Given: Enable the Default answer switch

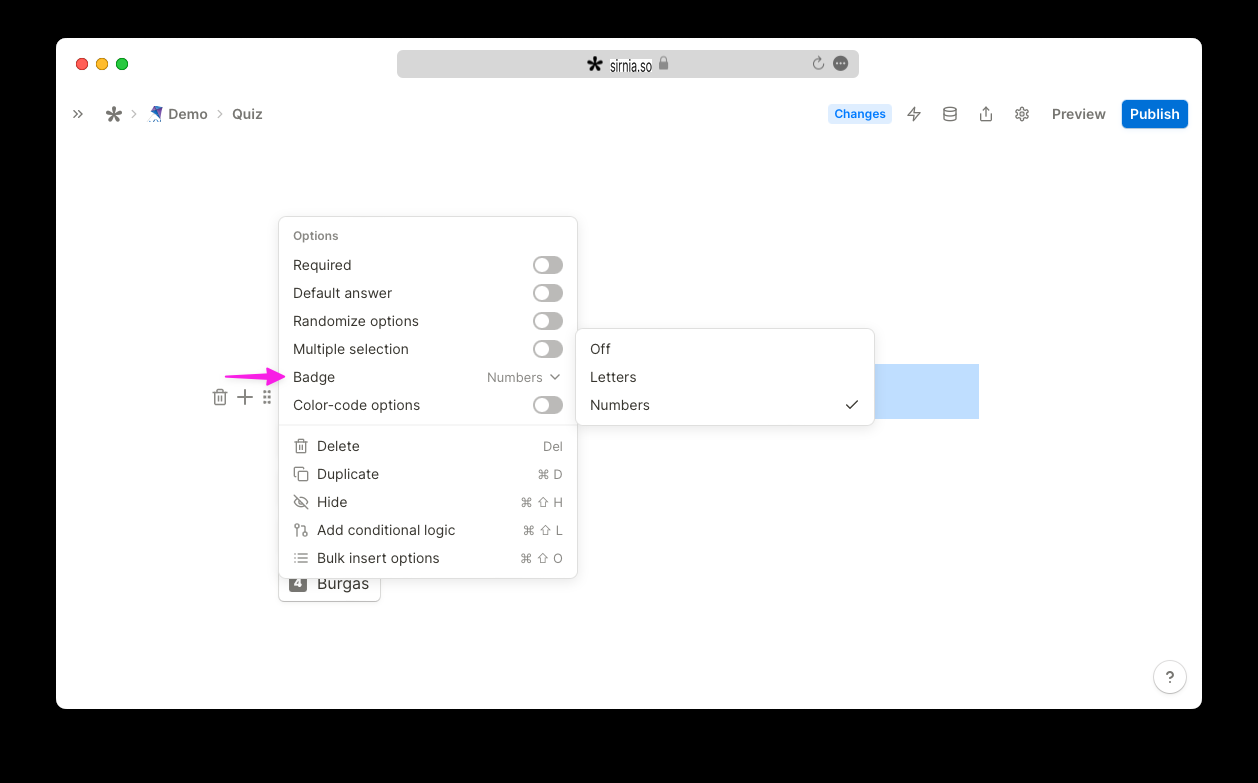Looking at the screenshot, I should 548,293.
